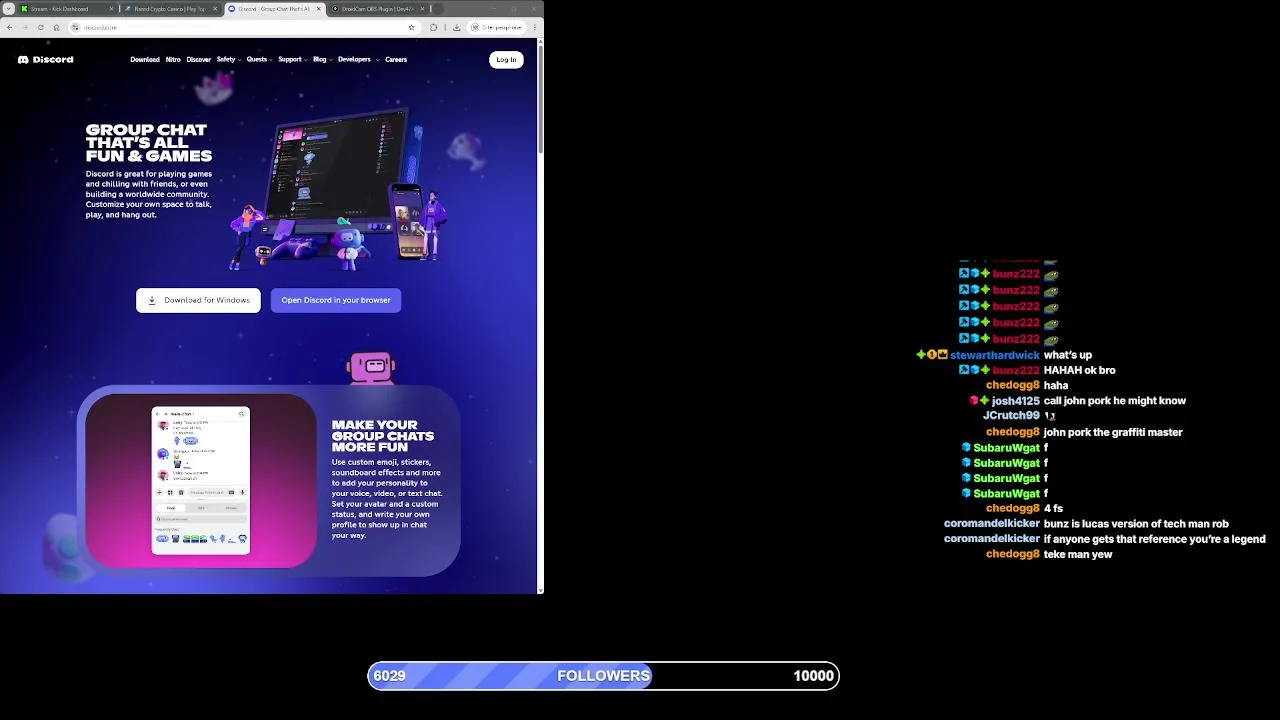Expand the Quests dropdown menu
The width and height of the screenshot is (1280, 720).
[260, 59]
